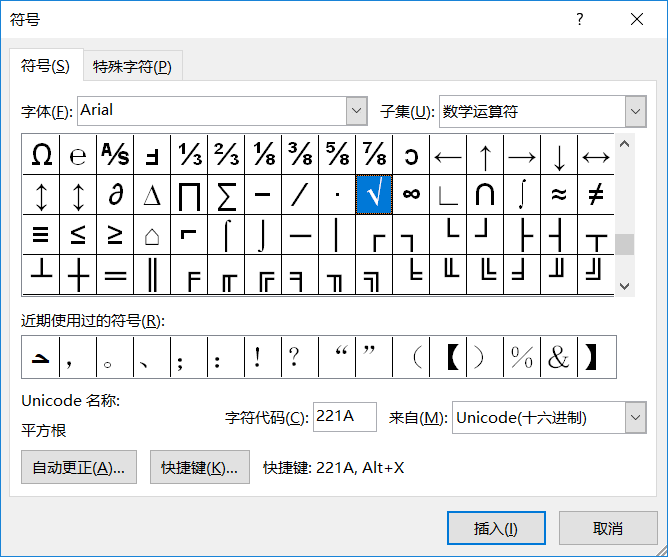
Task: Switch to the 符号(S) tab
Action: point(46,66)
